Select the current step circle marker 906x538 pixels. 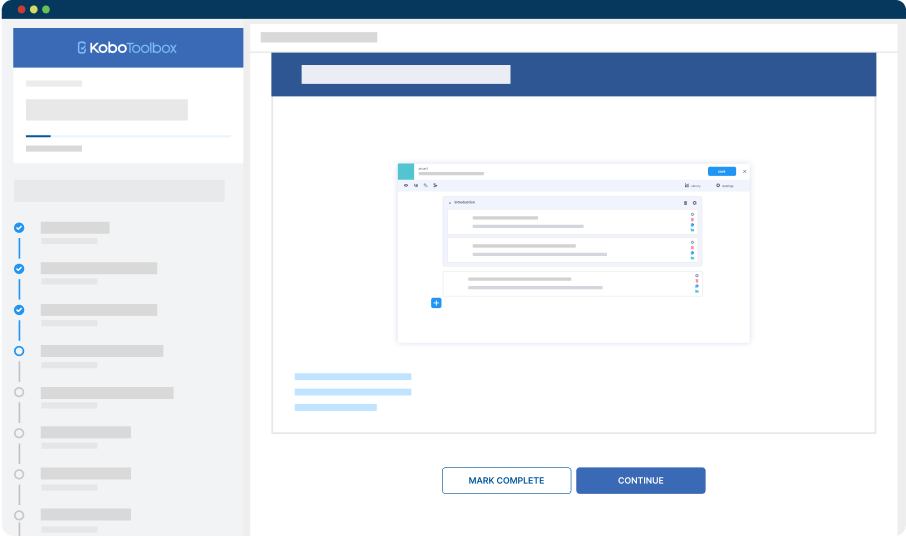click(x=19, y=351)
